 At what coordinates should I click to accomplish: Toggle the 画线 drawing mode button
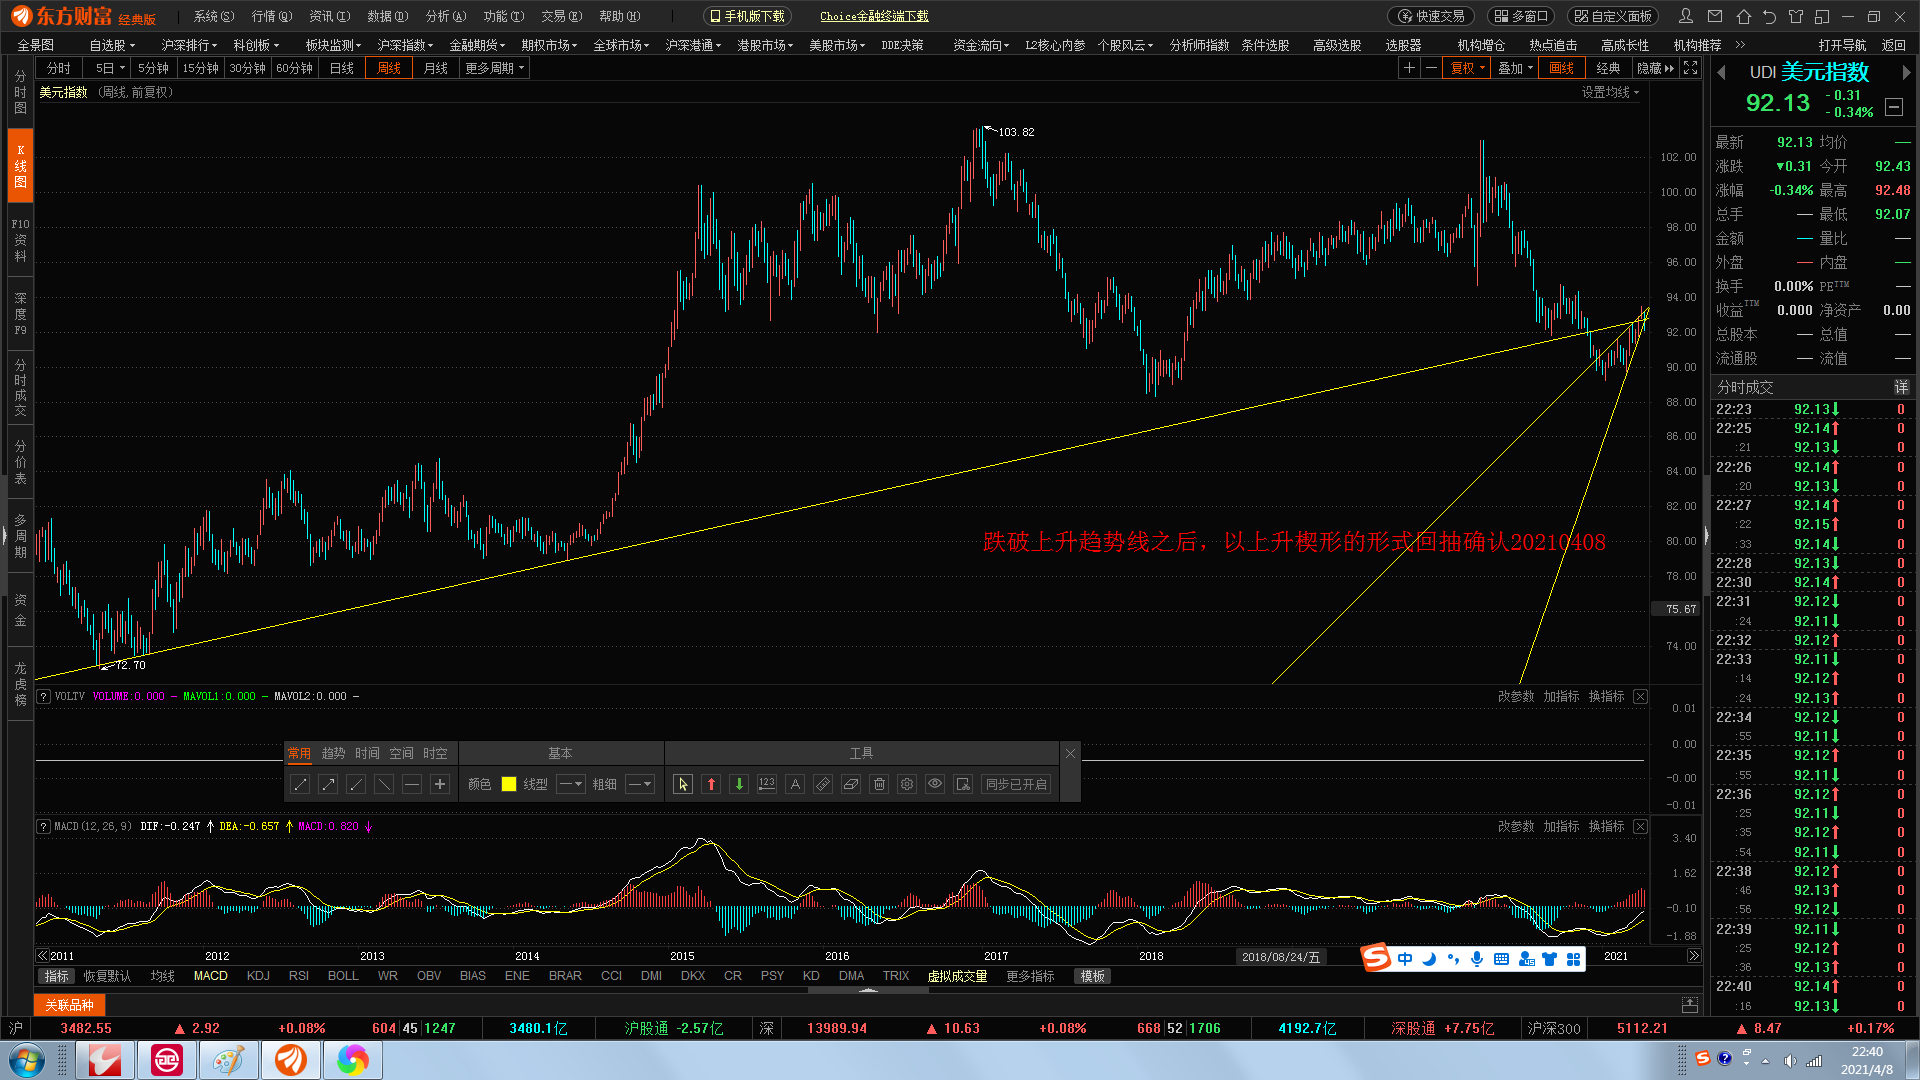pos(1562,68)
